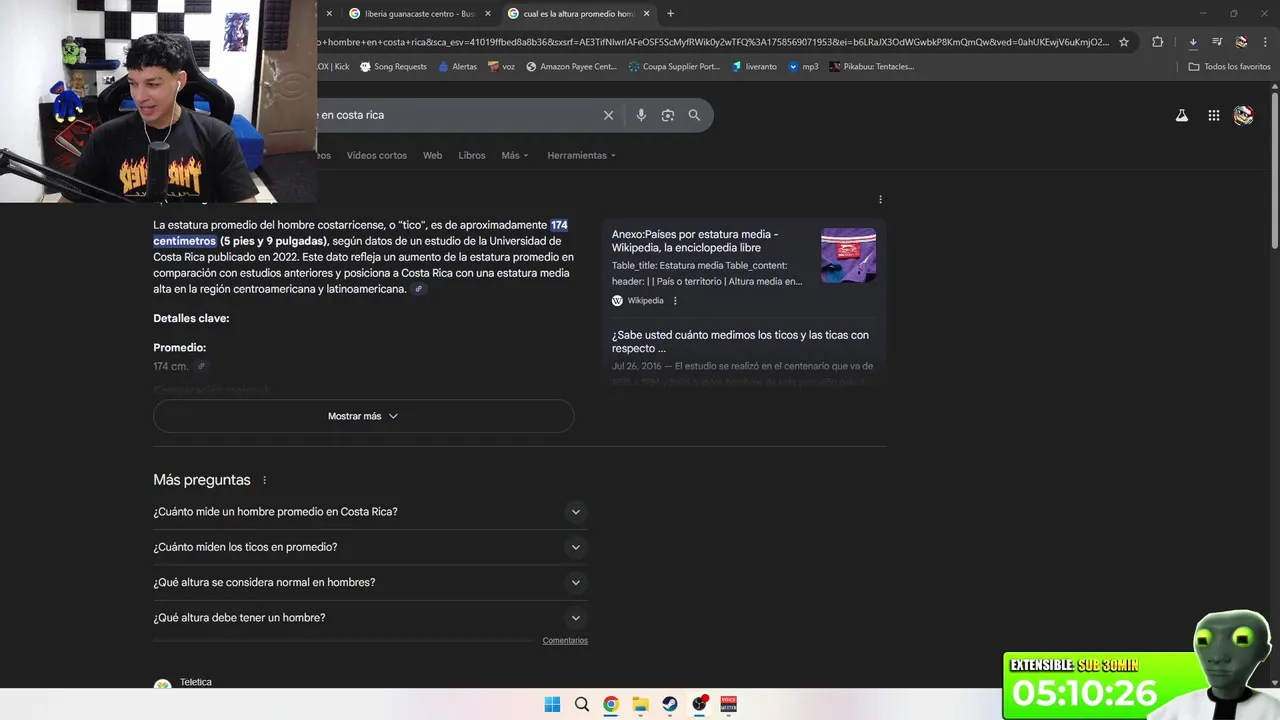Open the Más search filter dropdown

515,156
